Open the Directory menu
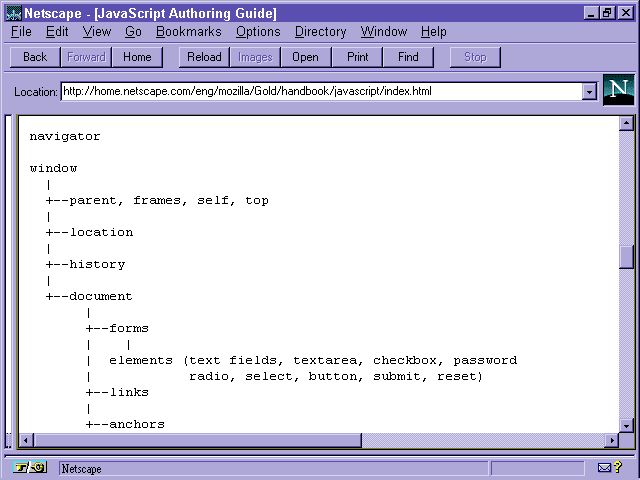 click(x=320, y=31)
